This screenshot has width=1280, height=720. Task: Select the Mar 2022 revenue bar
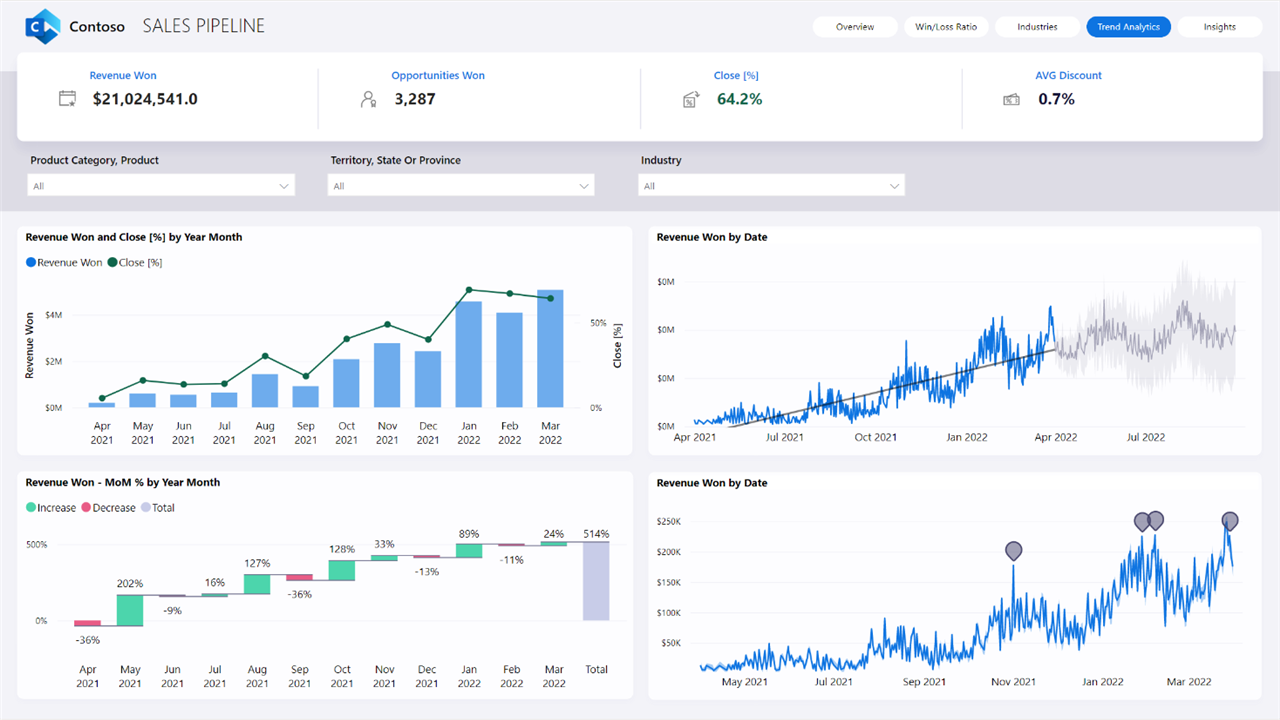[x=550, y=348]
